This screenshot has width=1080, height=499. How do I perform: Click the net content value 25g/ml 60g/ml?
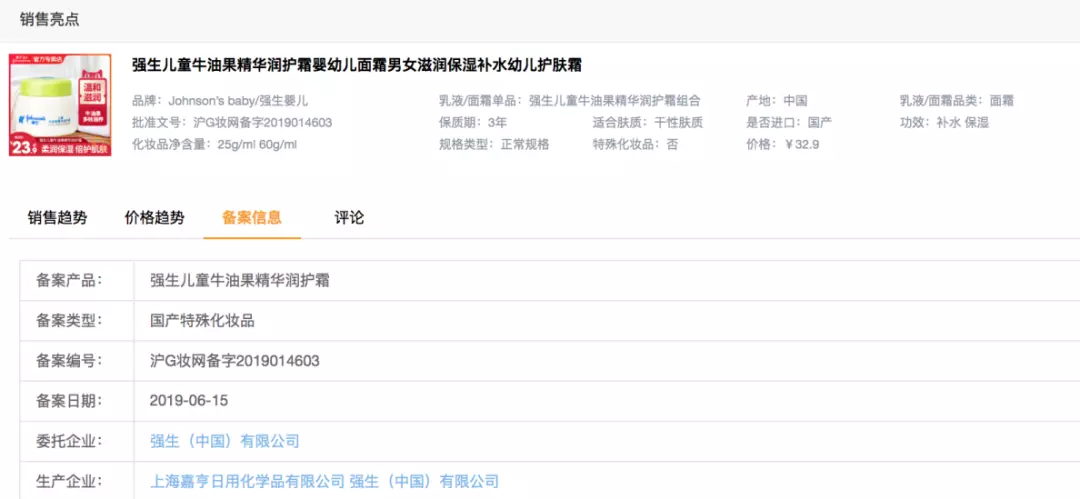257,145
